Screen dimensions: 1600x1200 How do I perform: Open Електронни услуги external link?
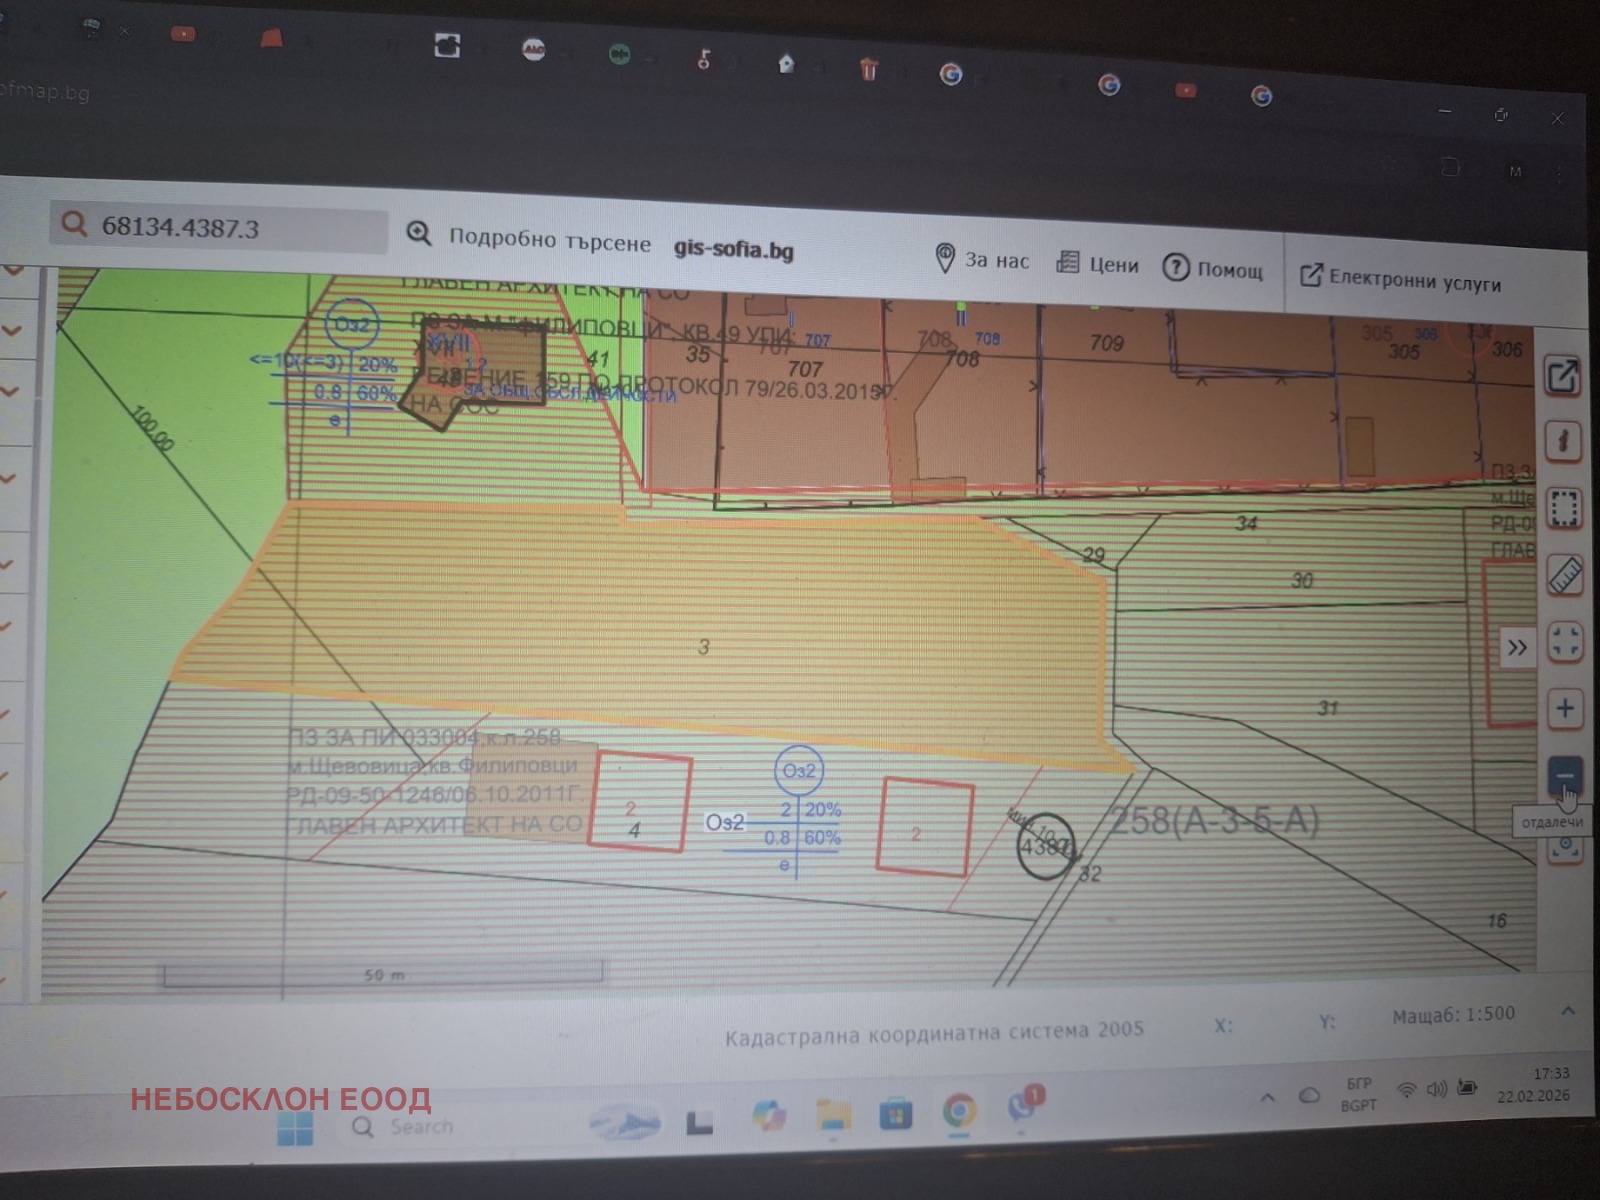coord(1400,280)
